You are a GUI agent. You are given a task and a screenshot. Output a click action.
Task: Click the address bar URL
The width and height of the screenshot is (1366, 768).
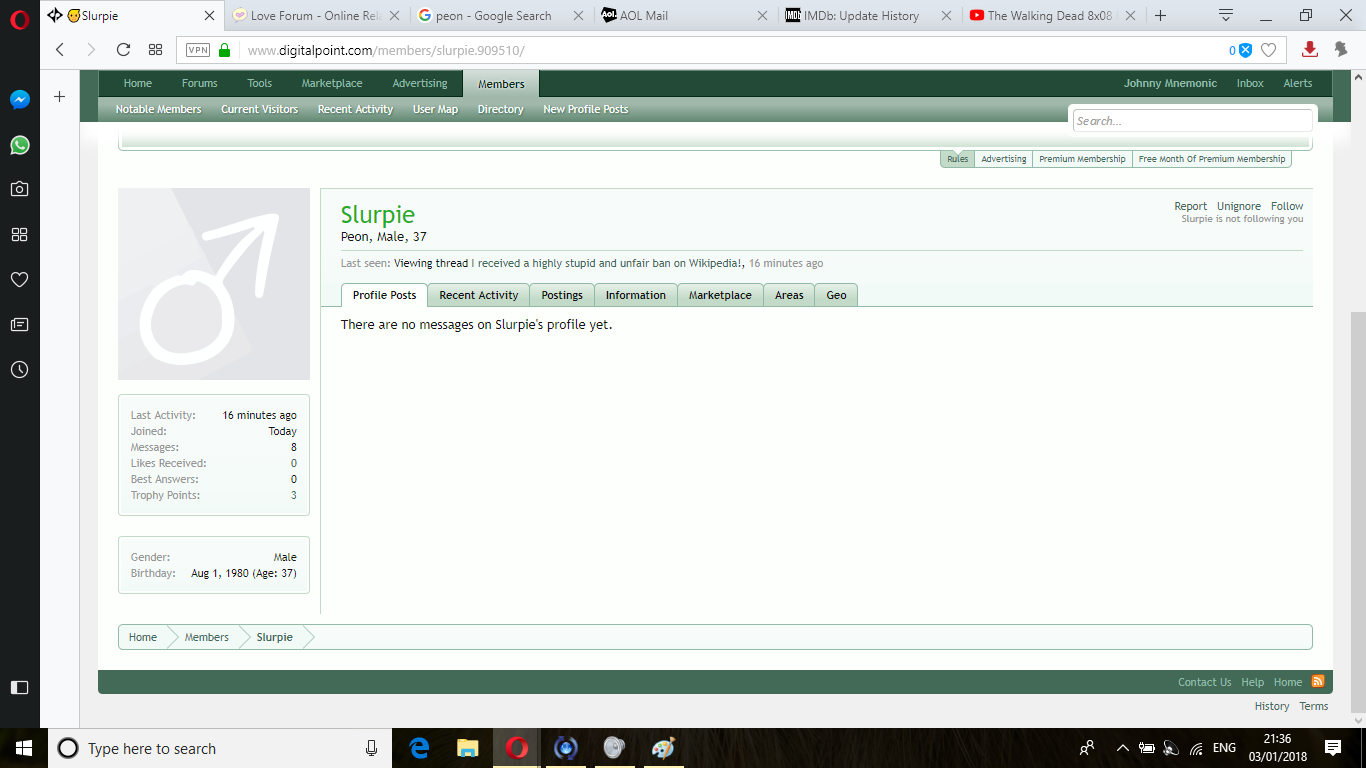coord(385,50)
